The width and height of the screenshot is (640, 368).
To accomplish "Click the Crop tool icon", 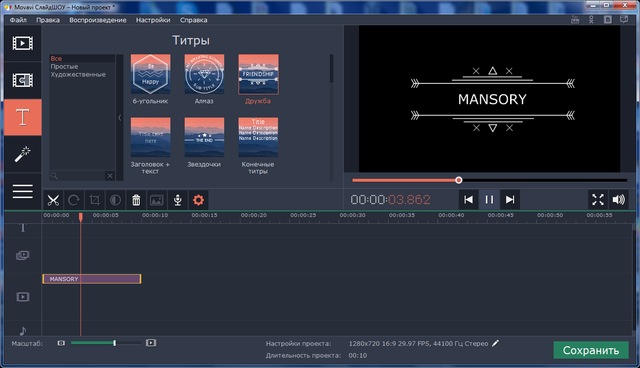I will click(95, 200).
